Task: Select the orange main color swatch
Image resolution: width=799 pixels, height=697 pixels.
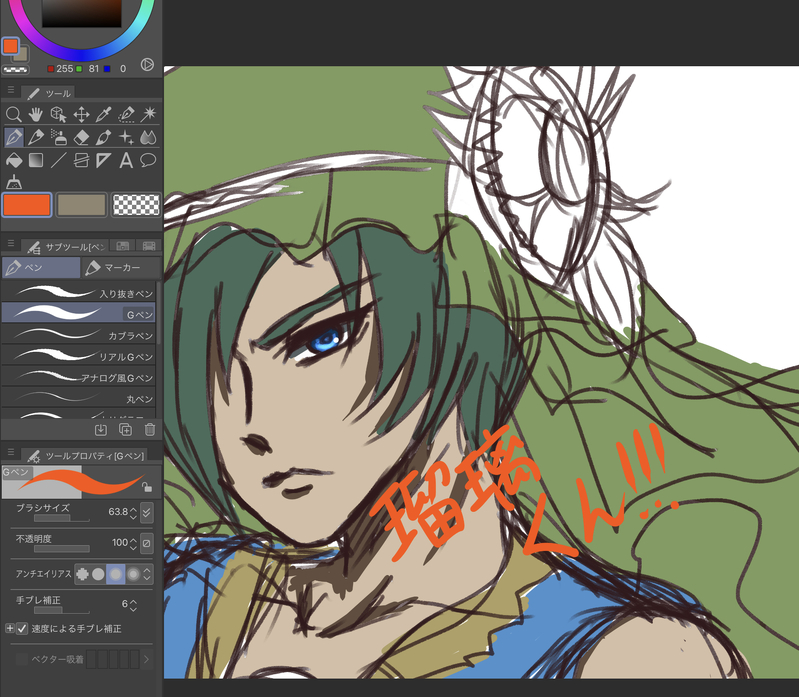Action: pyautogui.click(x=27, y=205)
